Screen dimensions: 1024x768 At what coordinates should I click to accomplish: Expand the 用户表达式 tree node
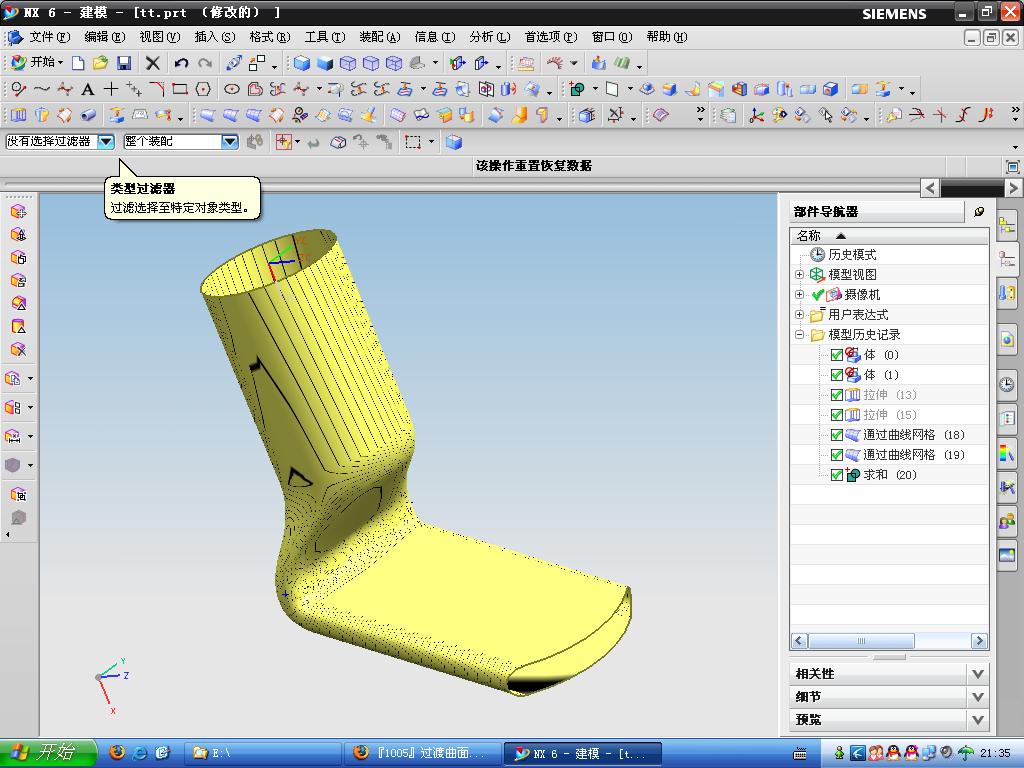(x=799, y=315)
